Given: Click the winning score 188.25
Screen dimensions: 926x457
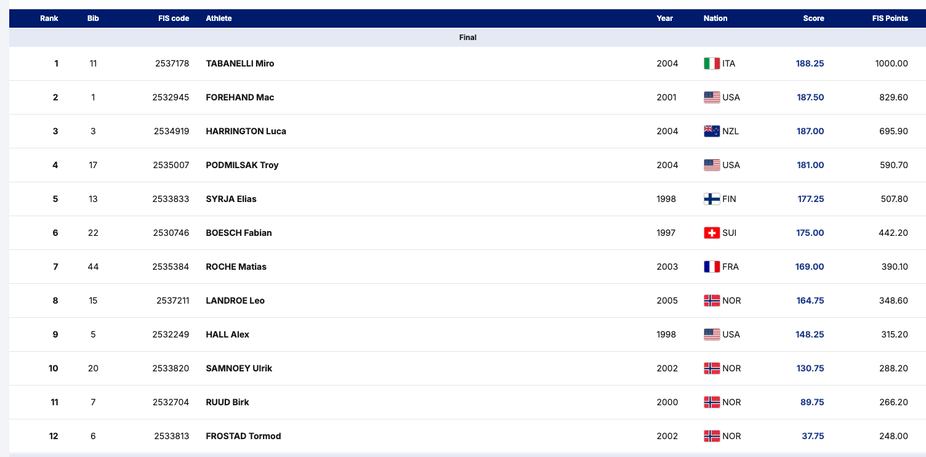Looking at the screenshot, I should 810,63.
